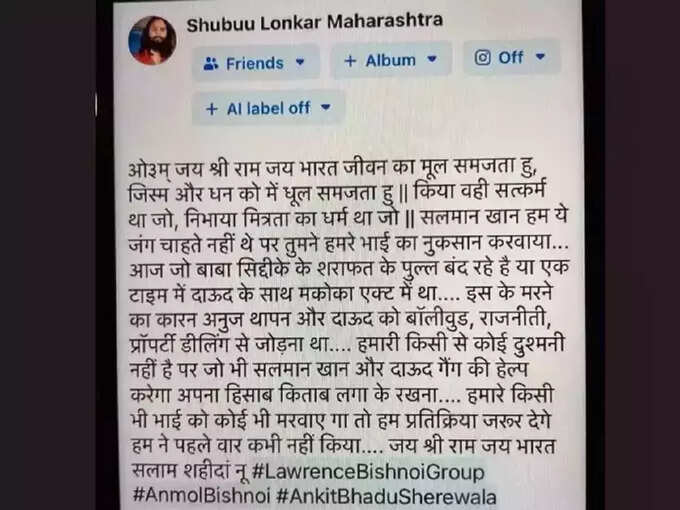680x510 pixels.
Task: Click the post text line starting with आज जो बाबा
Action: click(349, 269)
